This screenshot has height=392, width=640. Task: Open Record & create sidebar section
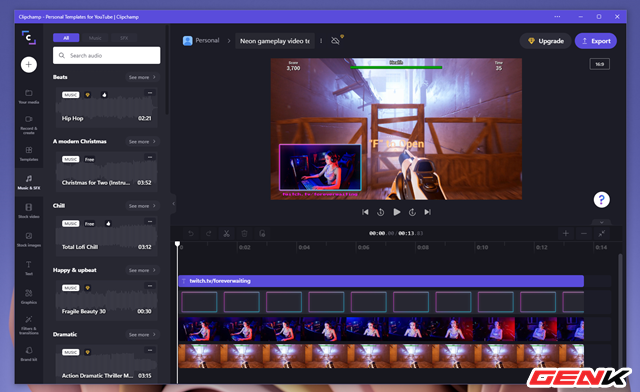click(29, 125)
